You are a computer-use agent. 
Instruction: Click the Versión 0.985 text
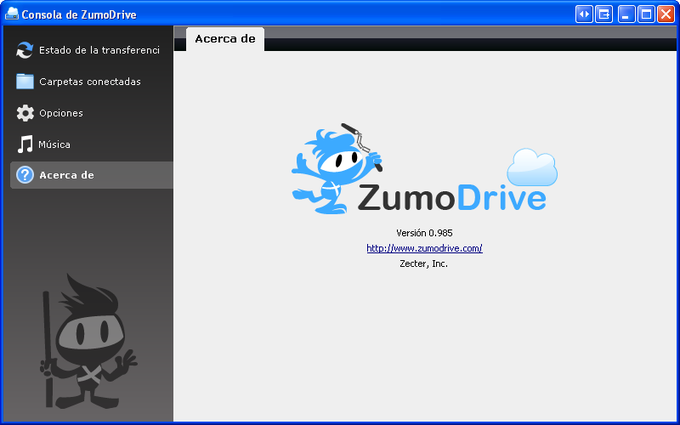pyautogui.click(x=424, y=233)
